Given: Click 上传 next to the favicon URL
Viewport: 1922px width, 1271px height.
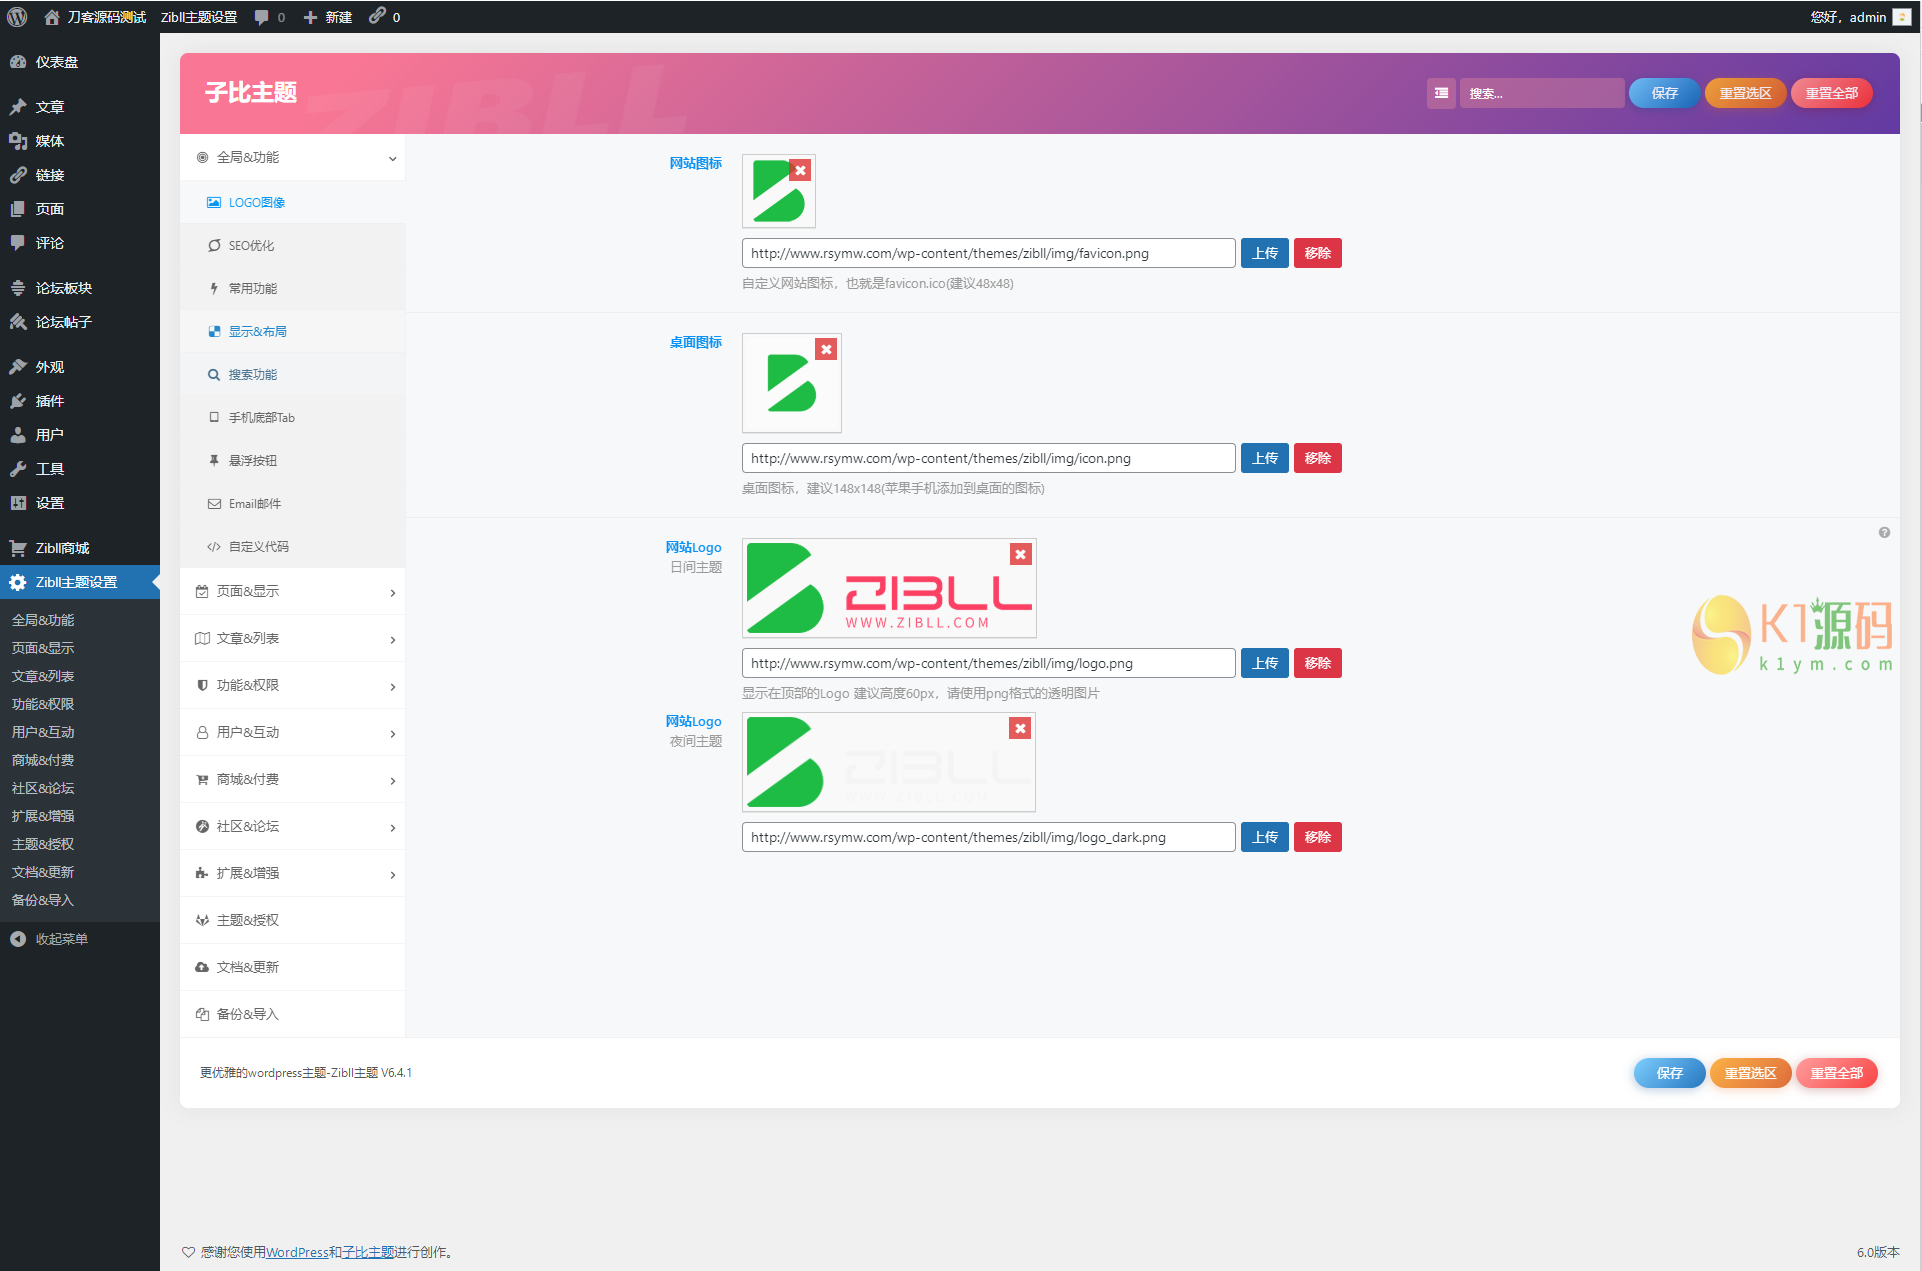Looking at the screenshot, I should click(x=1264, y=254).
